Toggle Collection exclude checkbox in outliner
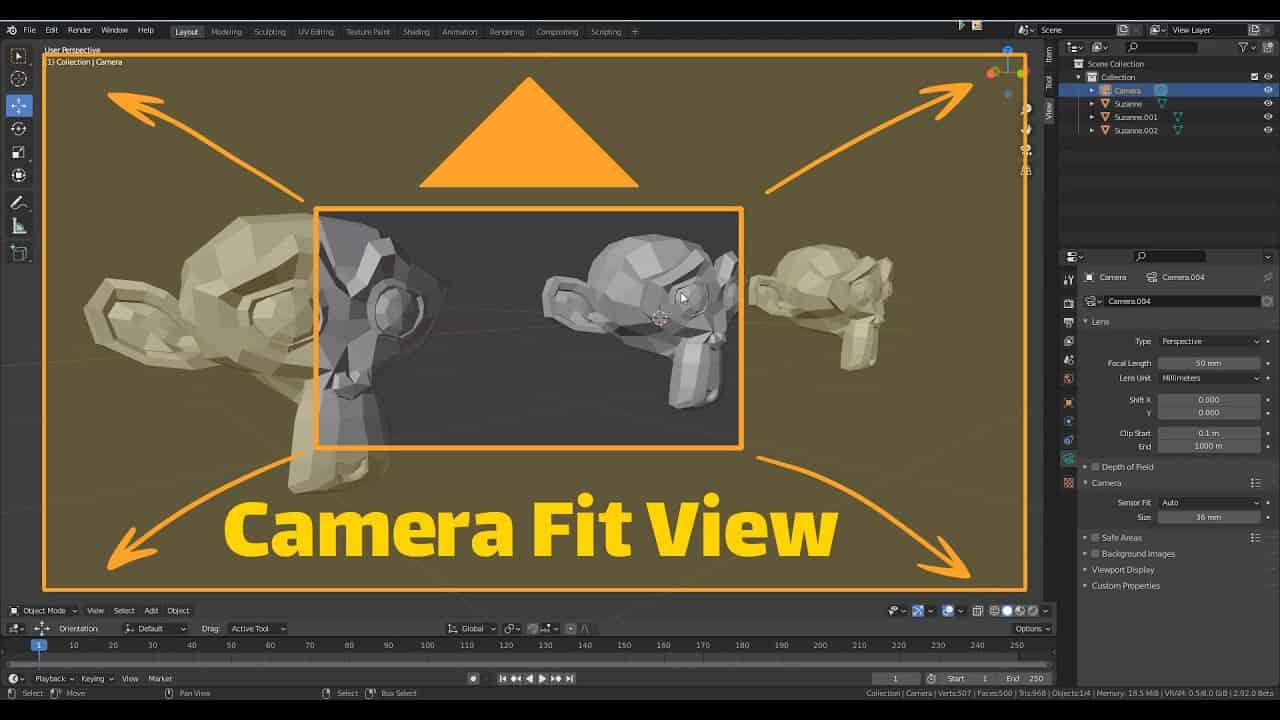The height and width of the screenshot is (720, 1280). point(1255,76)
